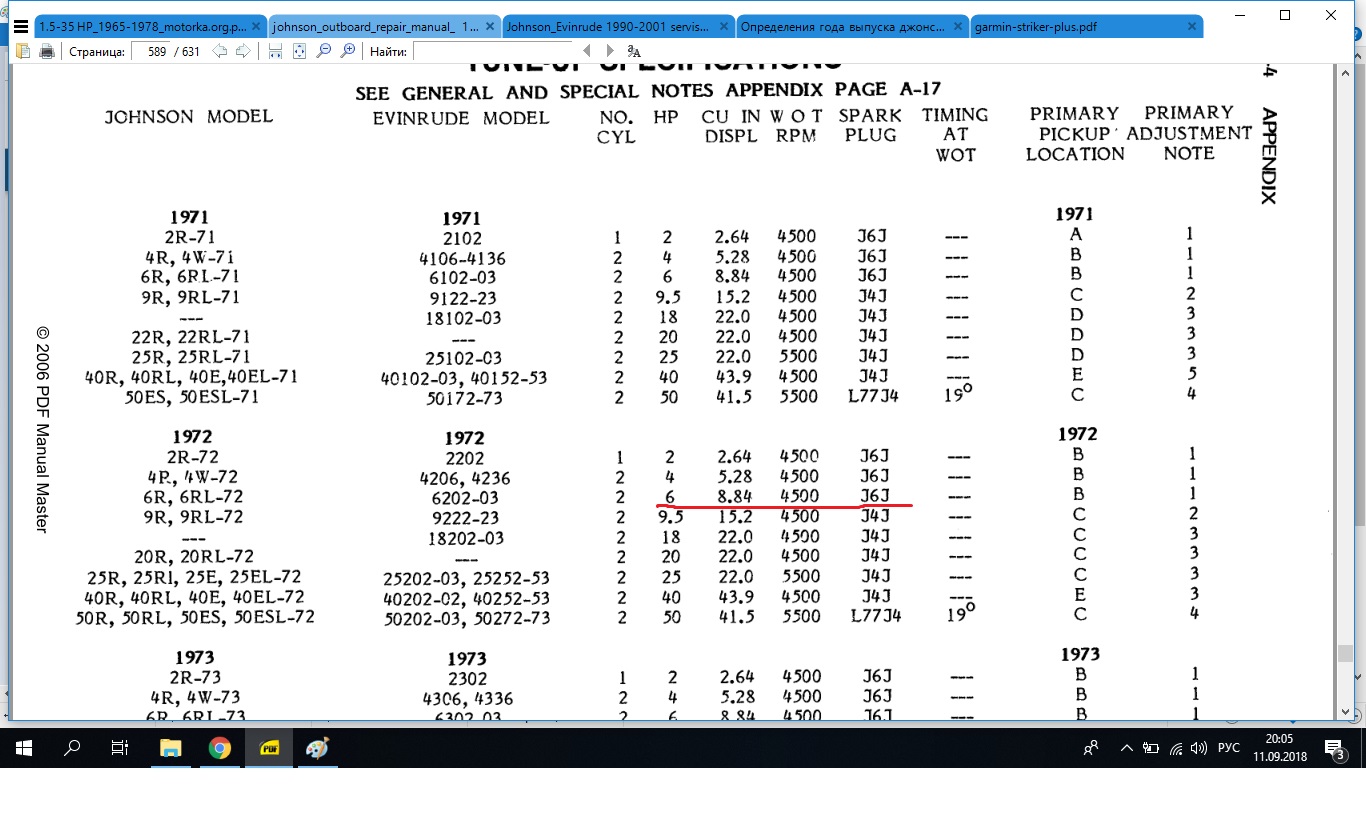This screenshot has height=823, width=1366.
Task: Select Fit Page view icon
Action: point(299,51)
